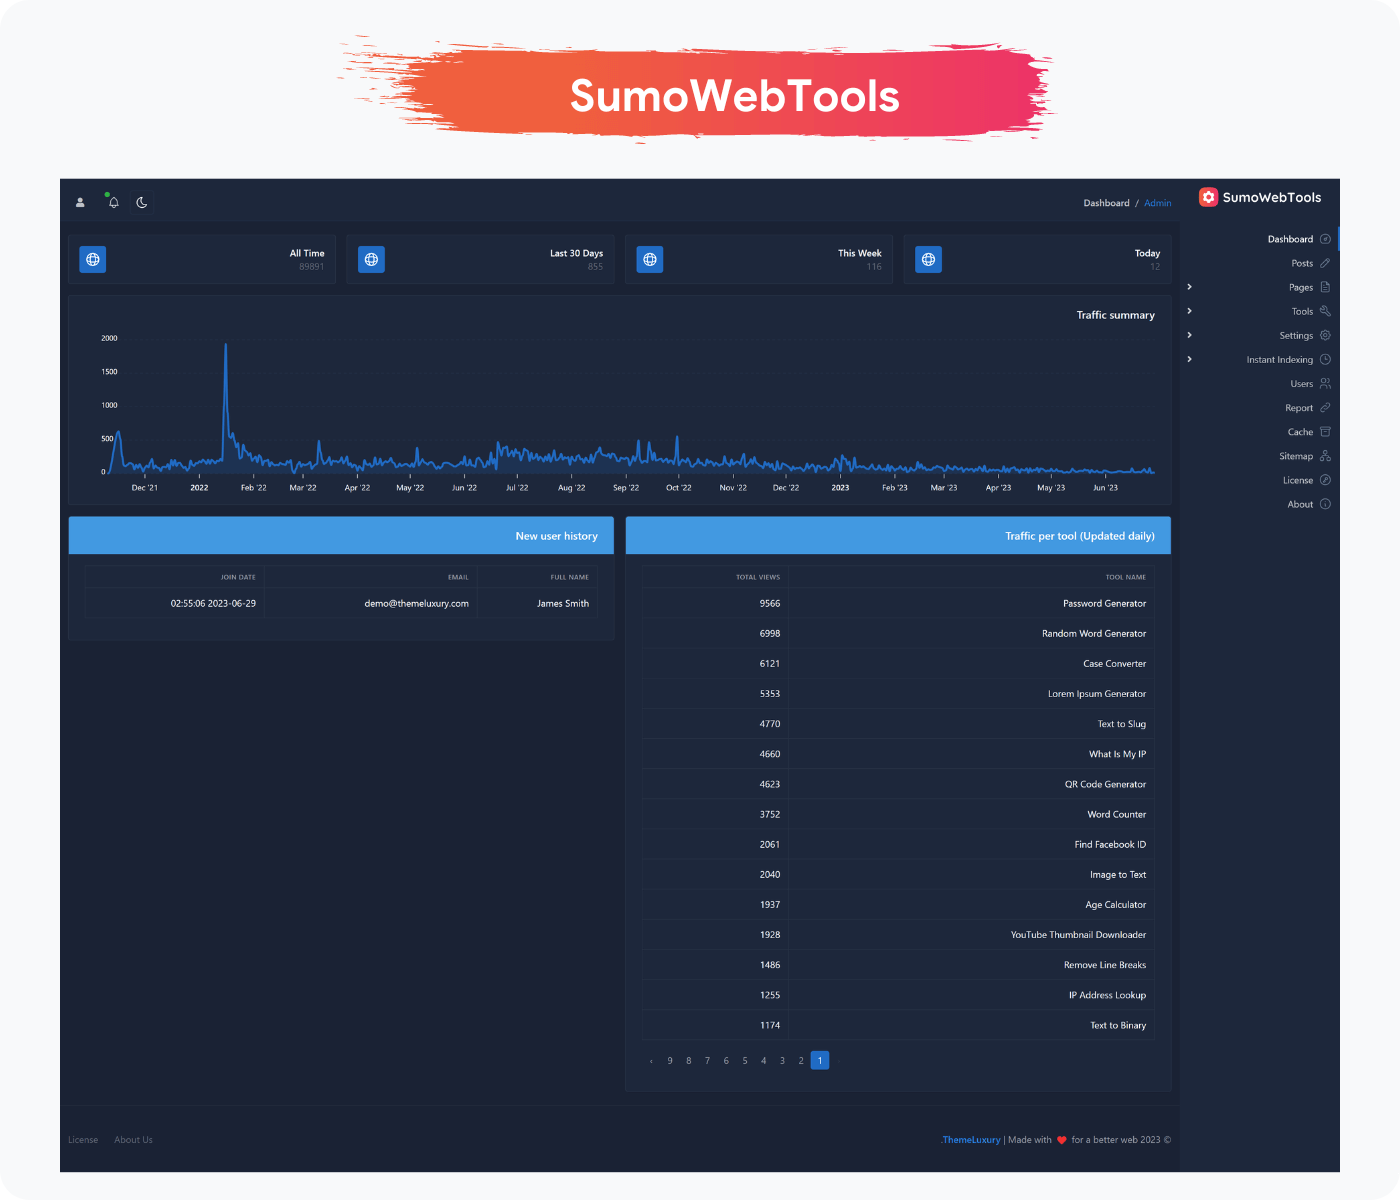Open the About sidebar menu item

pos(1300,504)
